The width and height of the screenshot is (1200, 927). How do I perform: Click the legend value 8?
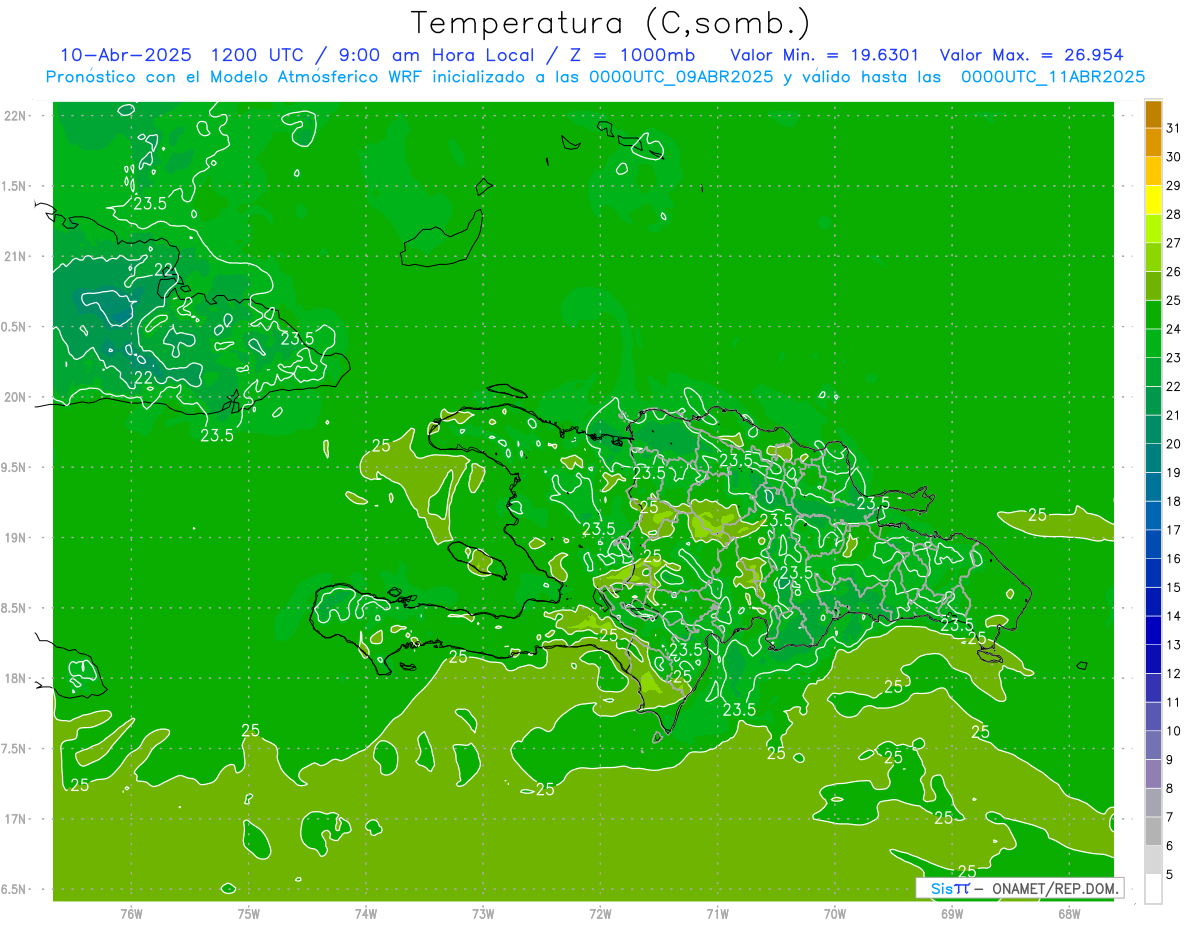tap(1170, 788)
